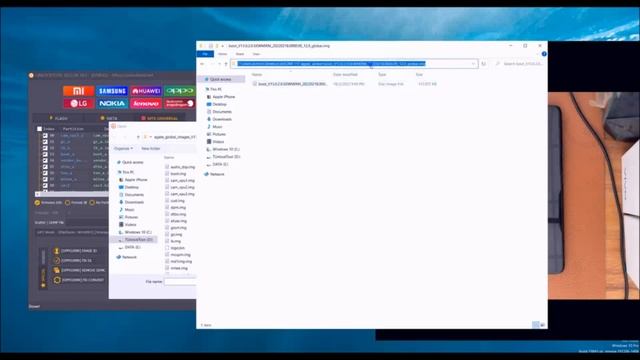640x360 pixels.
Task: Expand File Explorer address bar history dropdown
Action: click(473, 64)
